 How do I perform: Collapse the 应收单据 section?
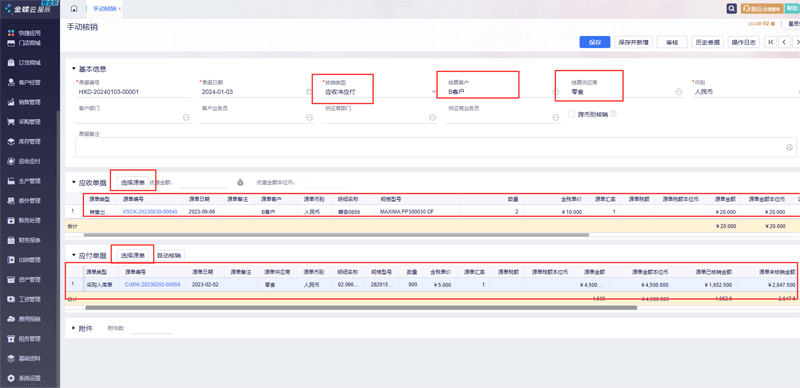click(x=74, y=182)
